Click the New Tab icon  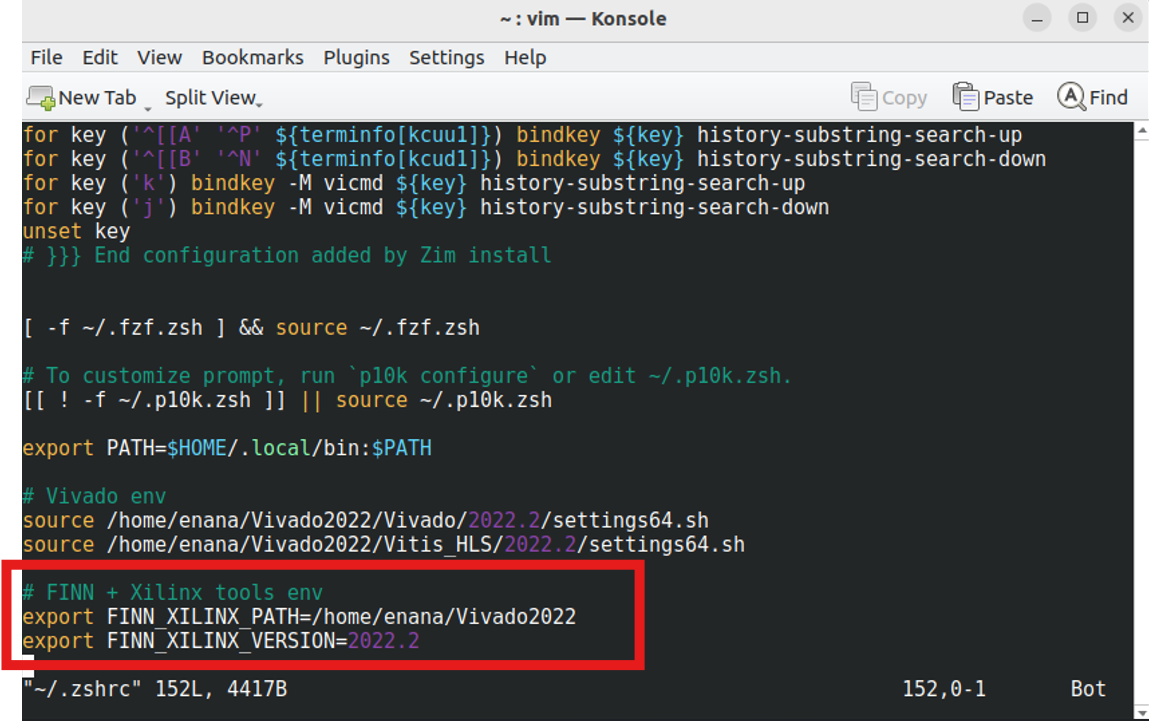[x=41, y=98]
